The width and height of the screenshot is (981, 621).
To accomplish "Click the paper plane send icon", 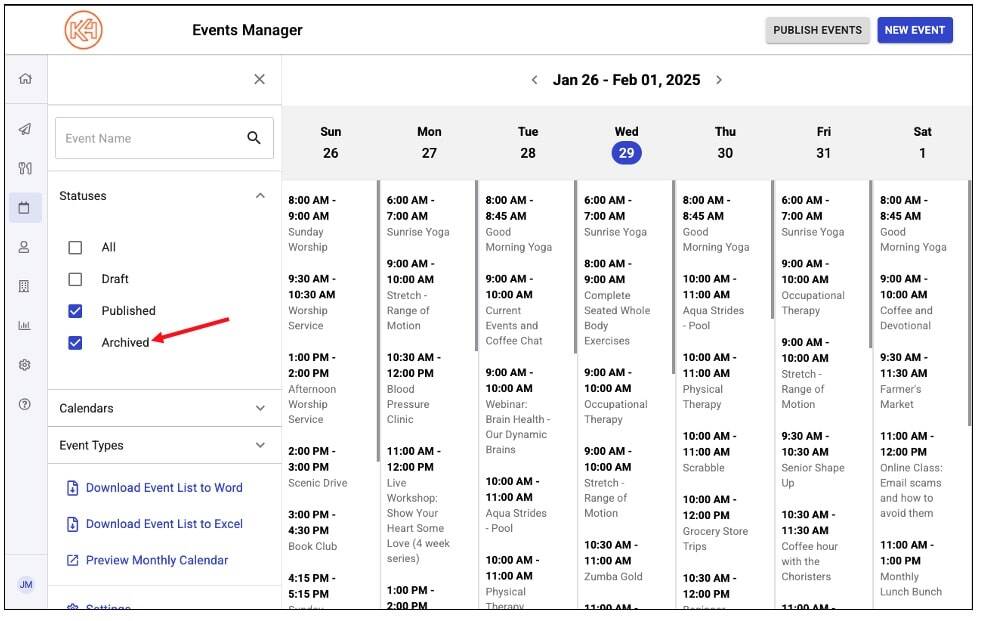I will 25,129.
